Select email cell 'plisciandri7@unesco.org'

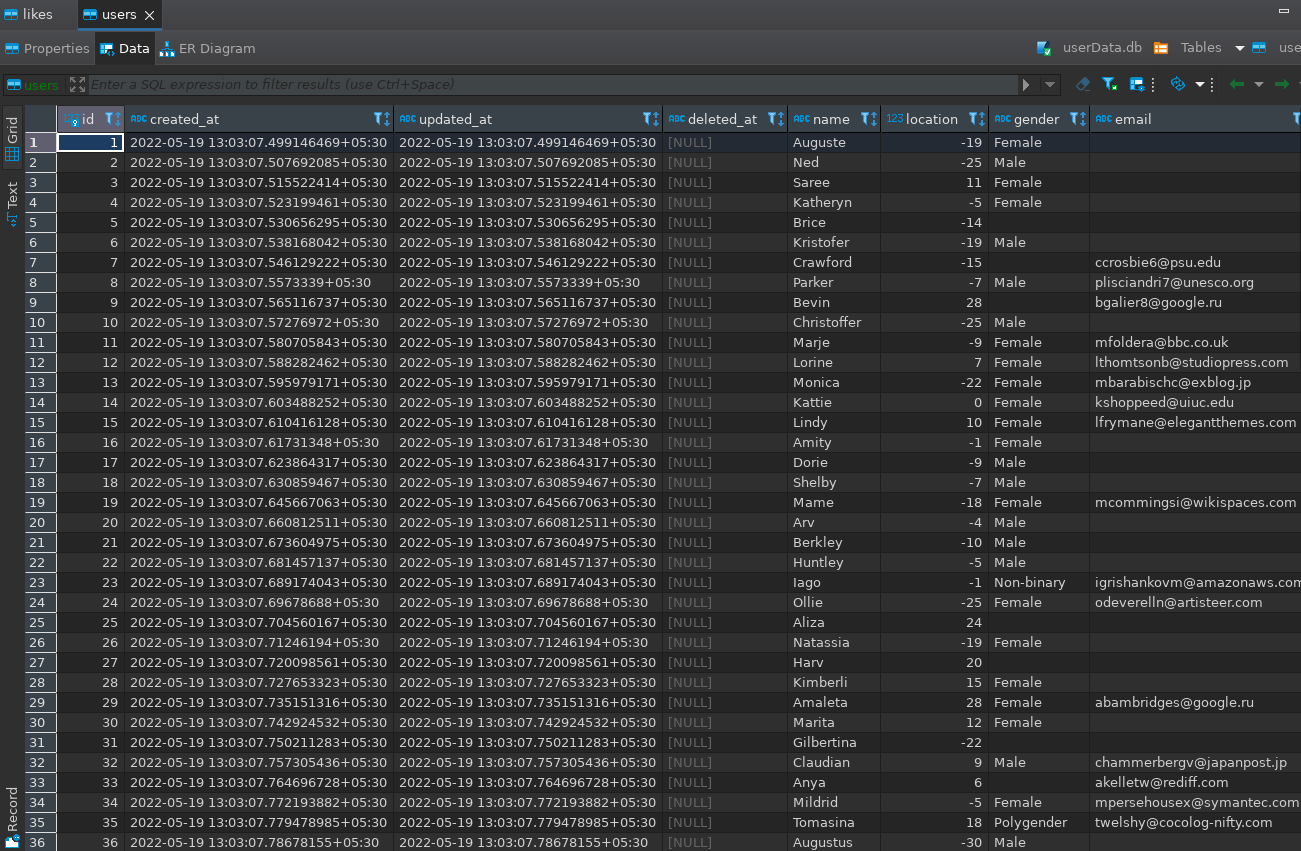pyautogui.click(x=1196, y=282)
